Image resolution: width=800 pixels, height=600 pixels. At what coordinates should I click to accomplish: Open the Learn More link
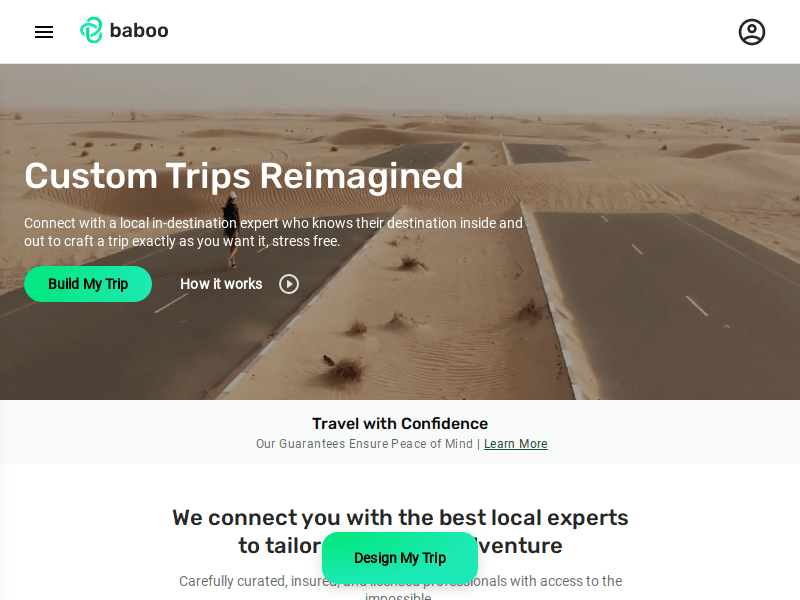(x=516, y=444)
